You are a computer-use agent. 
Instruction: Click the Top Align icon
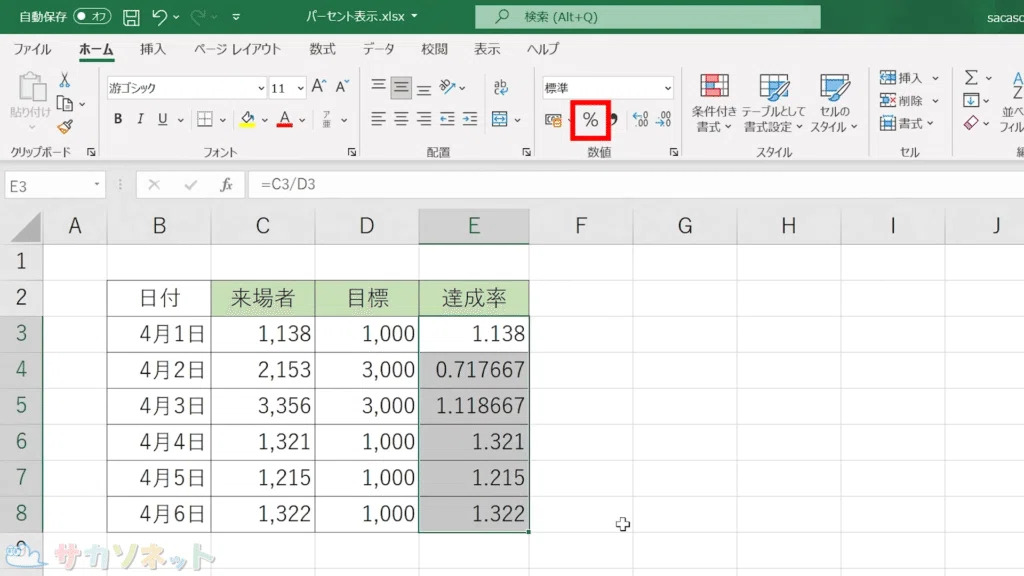coord(378,87)
